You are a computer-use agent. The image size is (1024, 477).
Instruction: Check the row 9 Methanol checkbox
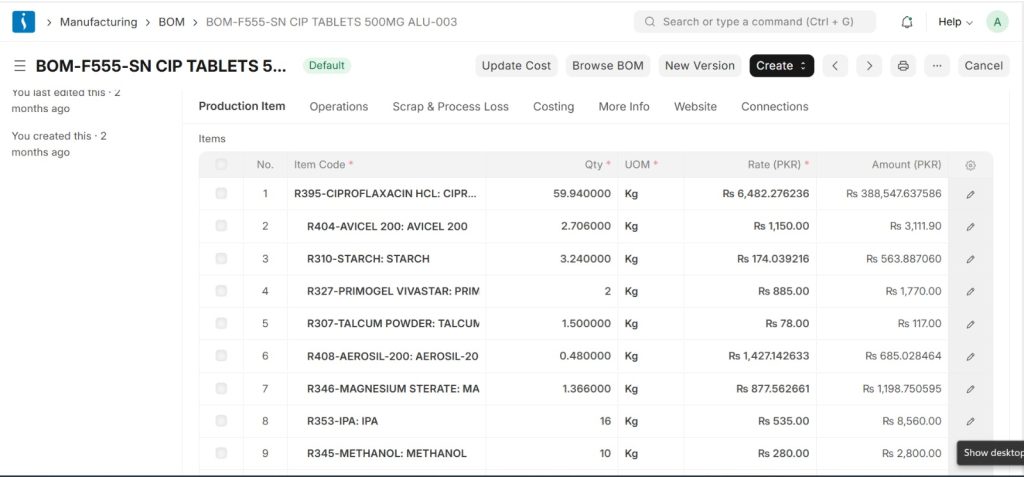click(x=221, y=453)
